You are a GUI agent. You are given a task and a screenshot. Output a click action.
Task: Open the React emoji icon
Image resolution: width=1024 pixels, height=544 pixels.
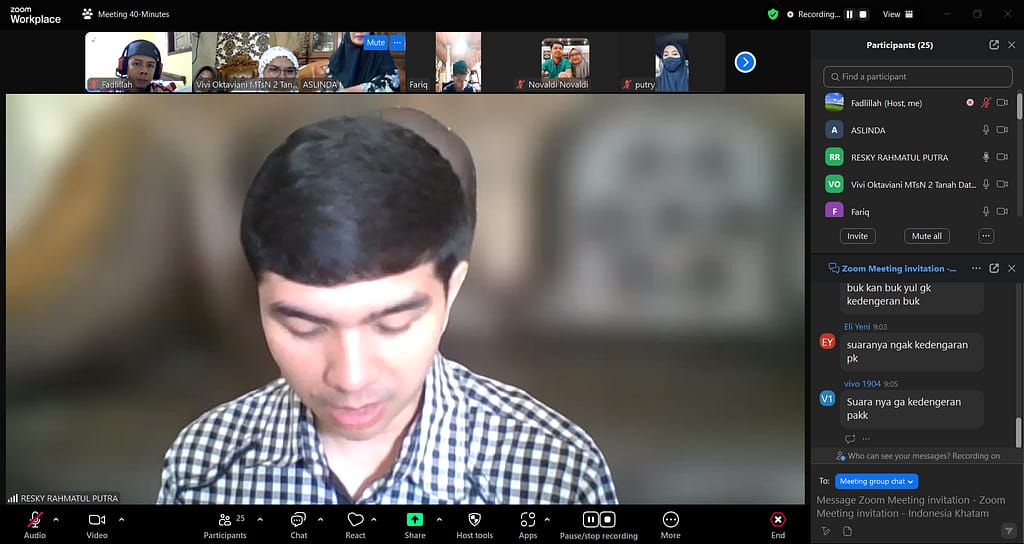pyautogui.click(x=355, y=520)
